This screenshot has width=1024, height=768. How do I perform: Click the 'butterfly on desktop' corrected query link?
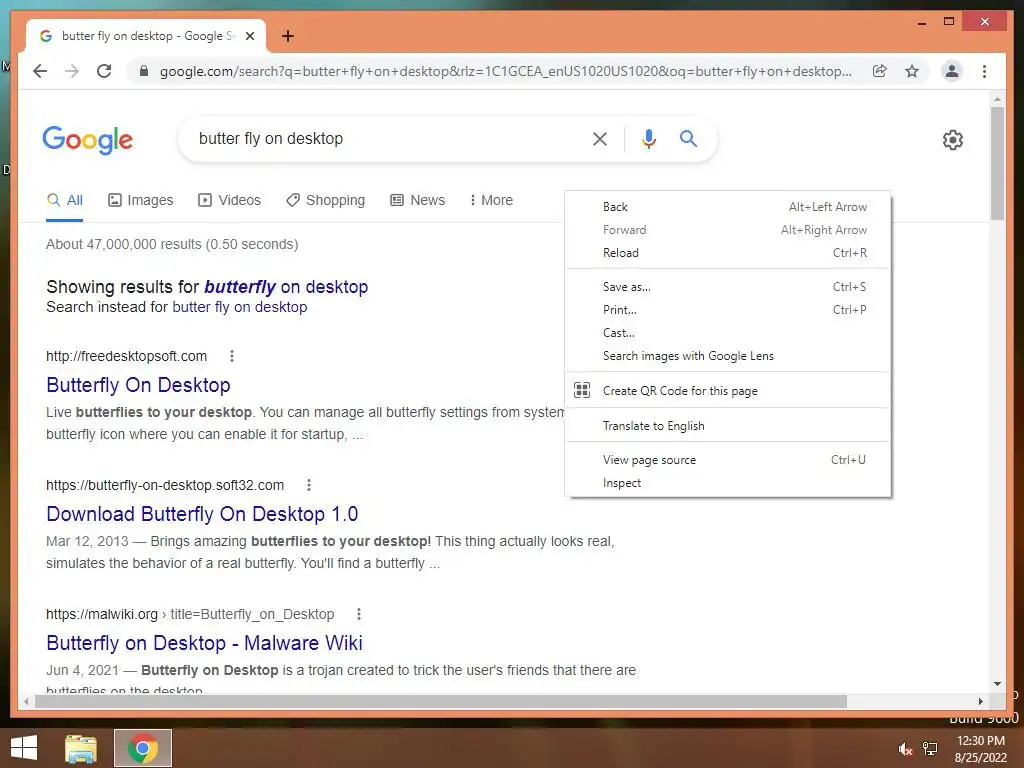click(286, 287)
